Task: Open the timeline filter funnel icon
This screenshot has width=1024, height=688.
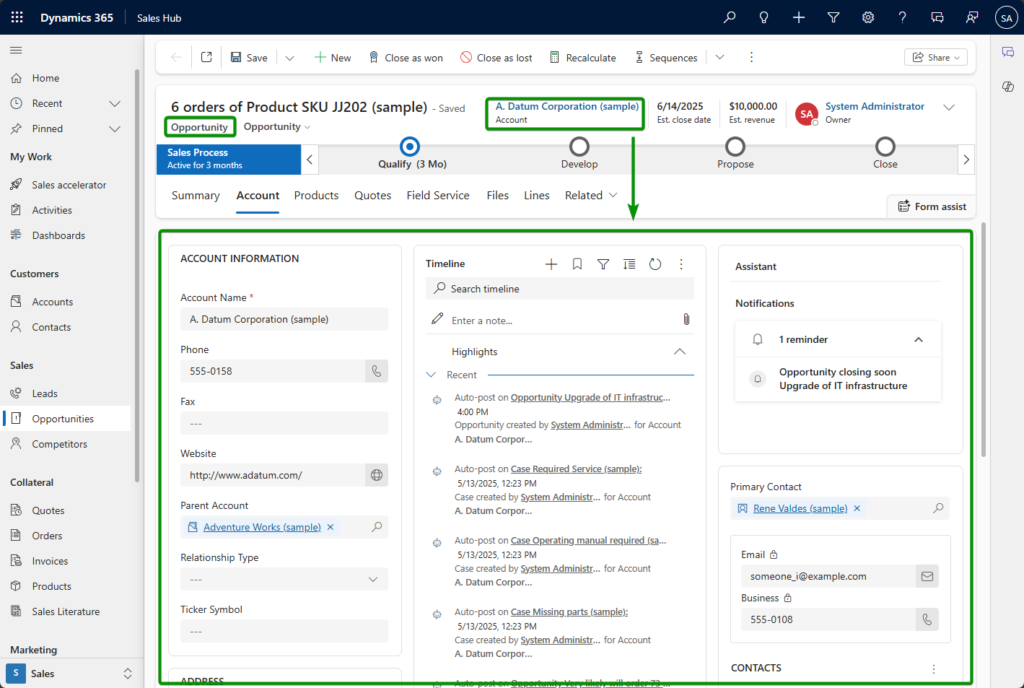Action: point(603,264)
